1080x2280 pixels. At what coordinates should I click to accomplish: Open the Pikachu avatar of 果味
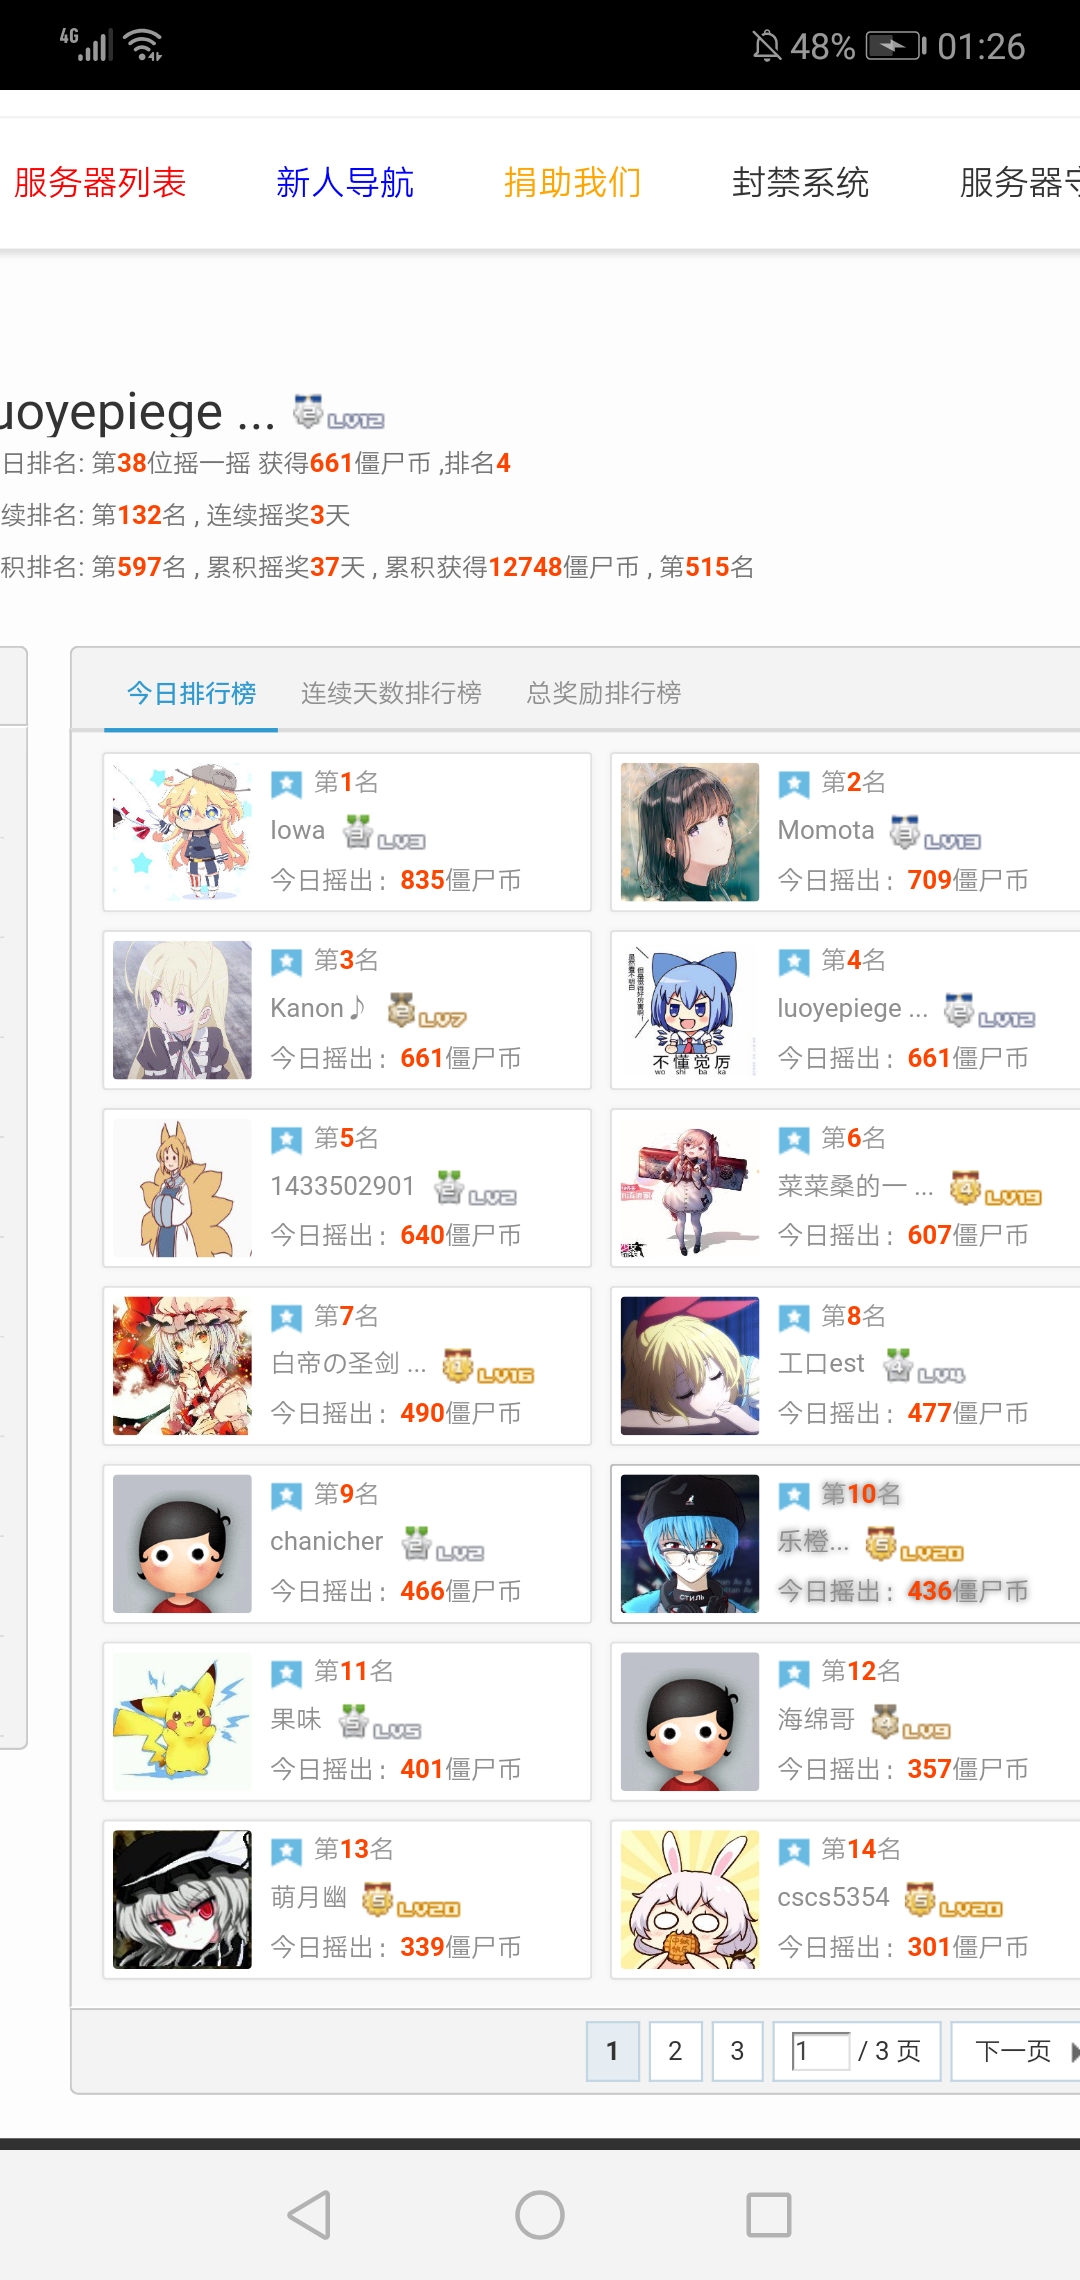point(182,1721)
